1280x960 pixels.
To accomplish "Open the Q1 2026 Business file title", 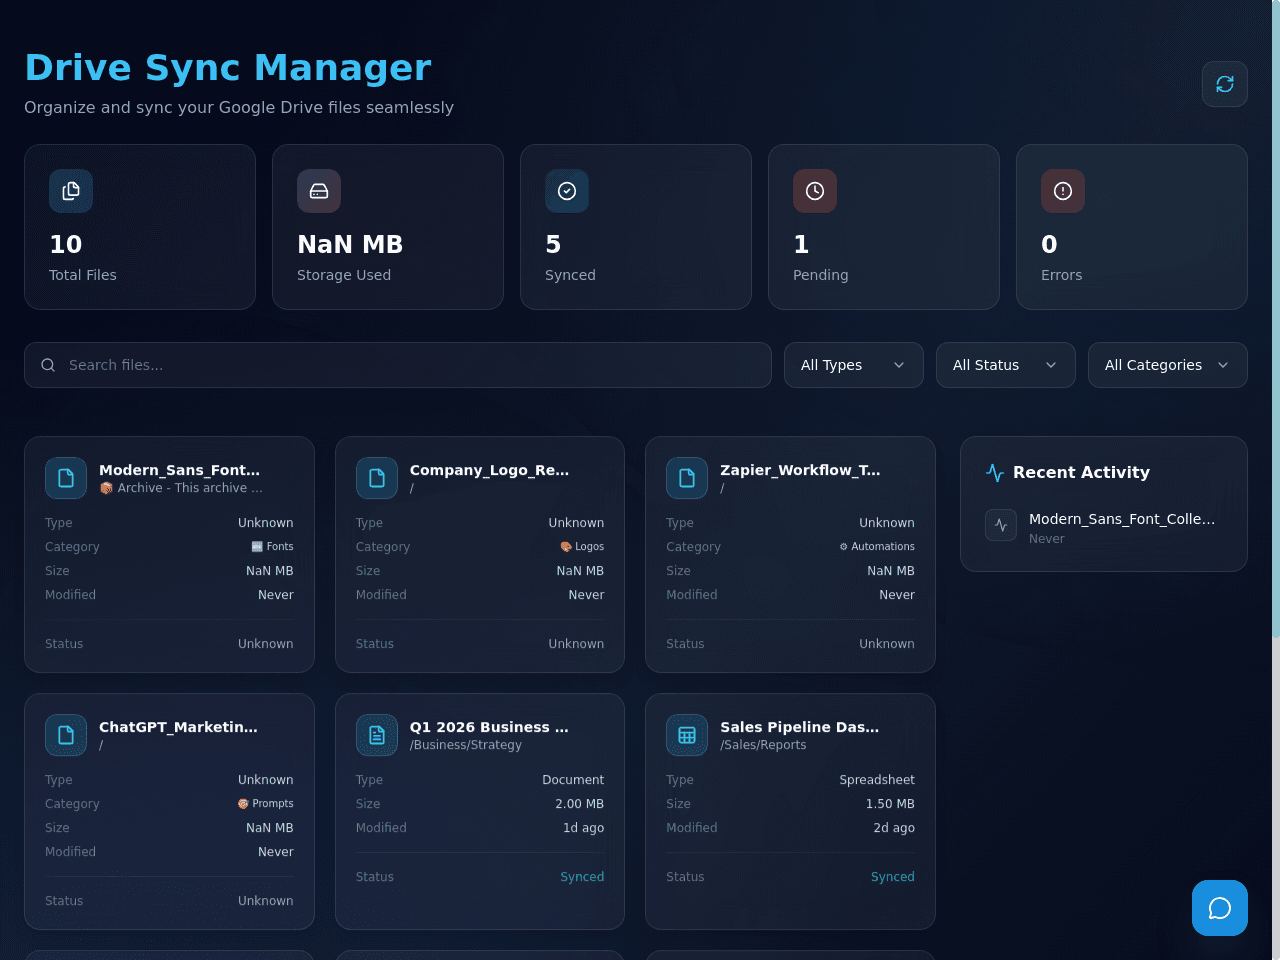I will click(489, 727).
